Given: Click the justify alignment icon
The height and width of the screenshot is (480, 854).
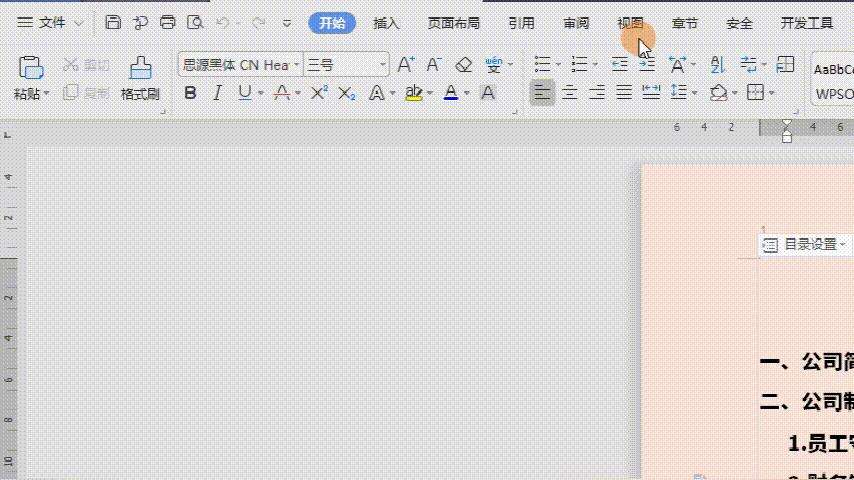Looking at the screenshot, I should pos(624,93).
